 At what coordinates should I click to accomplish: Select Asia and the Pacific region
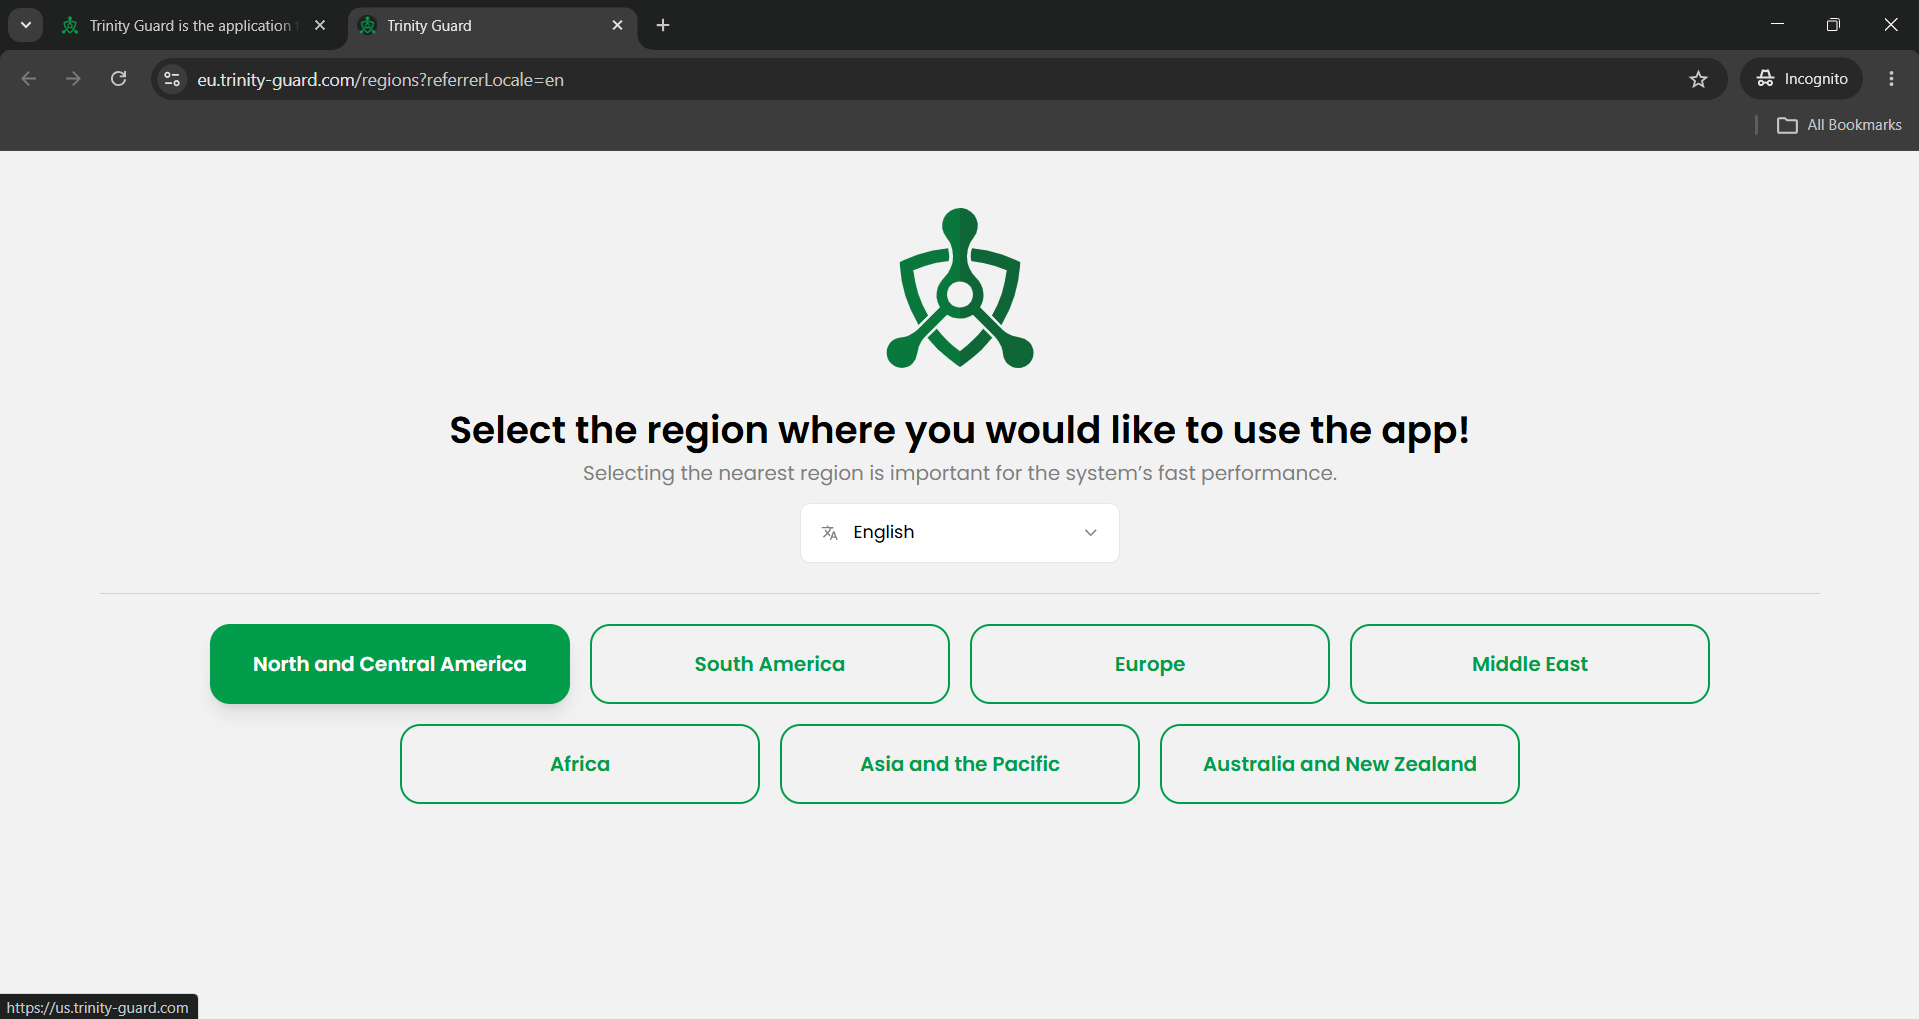click(959, 764)
